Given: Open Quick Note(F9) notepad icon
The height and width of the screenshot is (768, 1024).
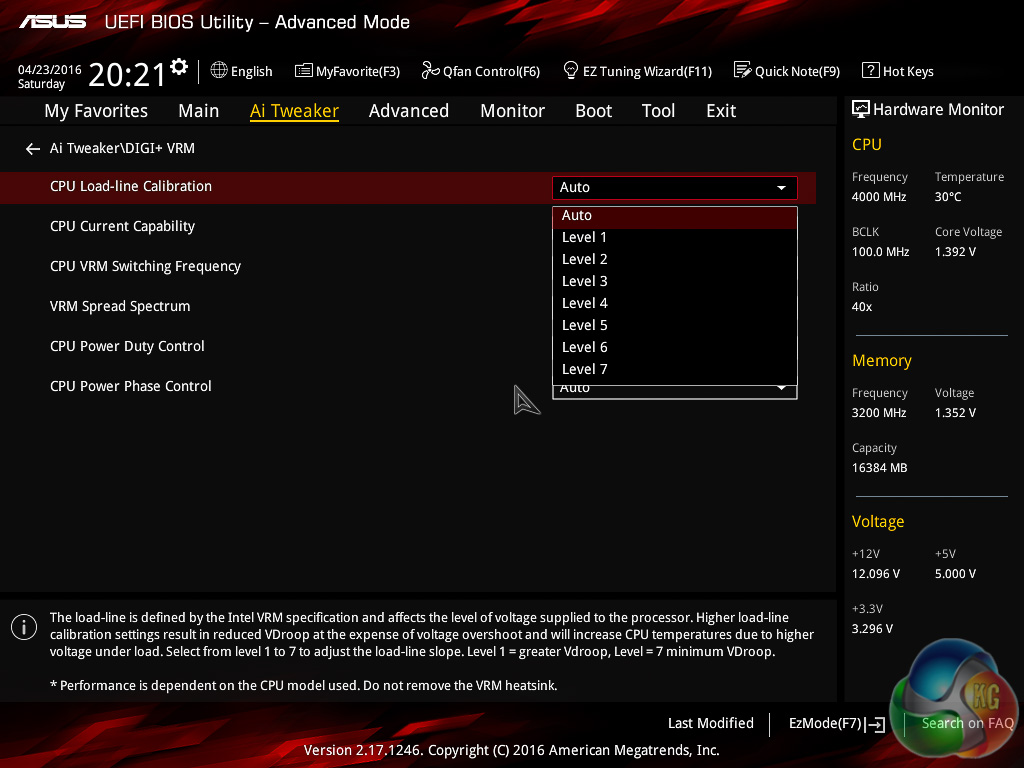Looking at the screenshot, I should point(742,70).
